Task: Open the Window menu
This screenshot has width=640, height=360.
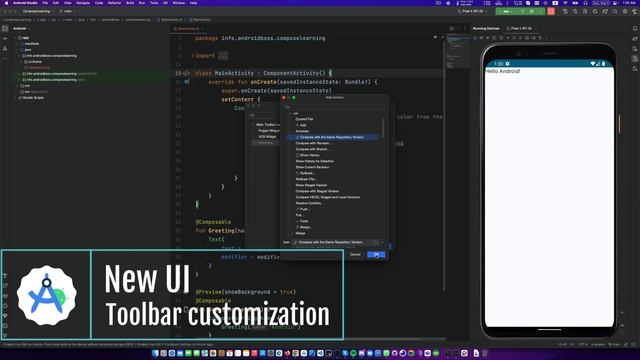Action: coord(178,3)
